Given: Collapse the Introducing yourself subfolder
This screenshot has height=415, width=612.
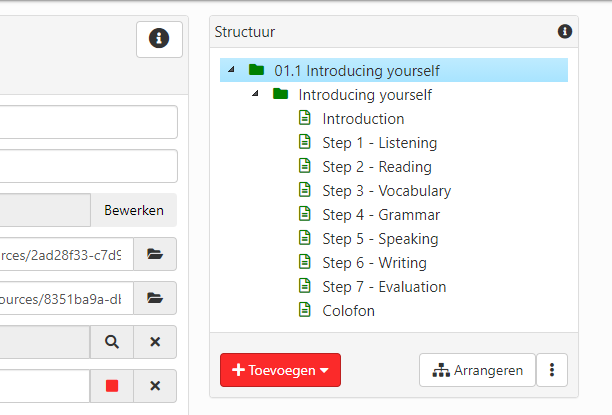Looking at the screenshot, I should coord(256,94).
